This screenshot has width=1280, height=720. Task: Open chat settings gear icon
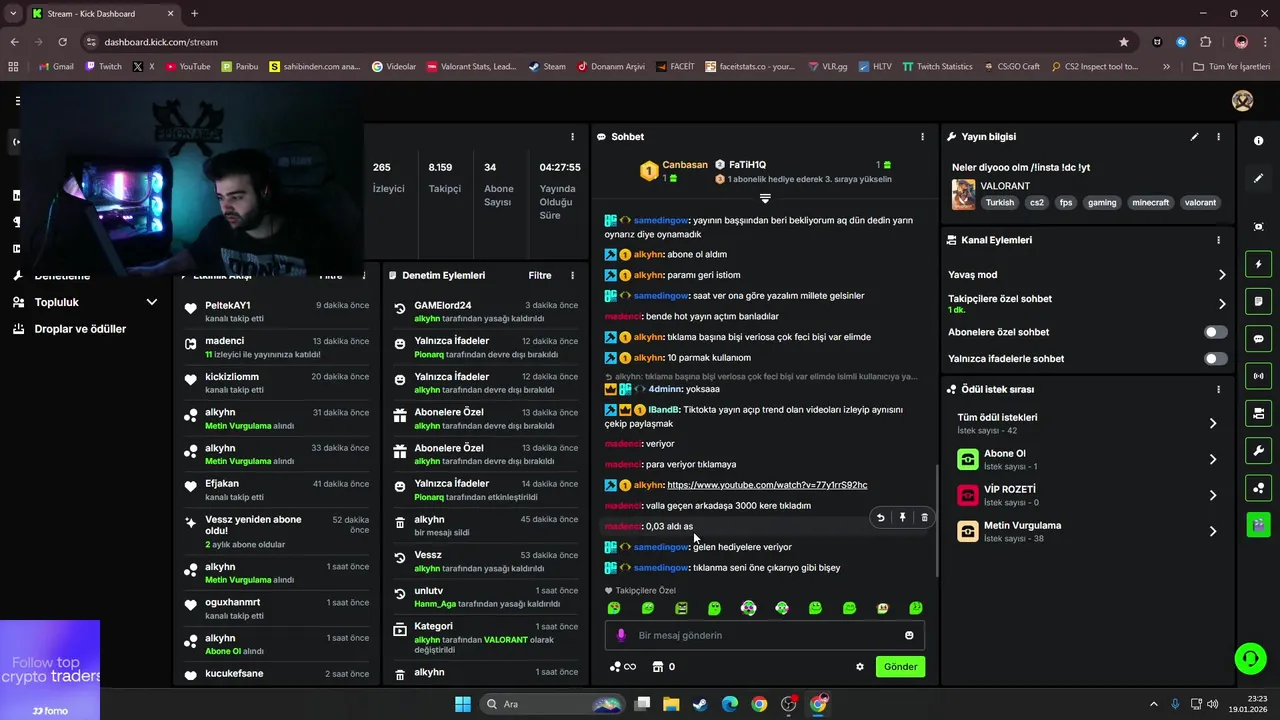pyautogui.click(x=859, y=667)
